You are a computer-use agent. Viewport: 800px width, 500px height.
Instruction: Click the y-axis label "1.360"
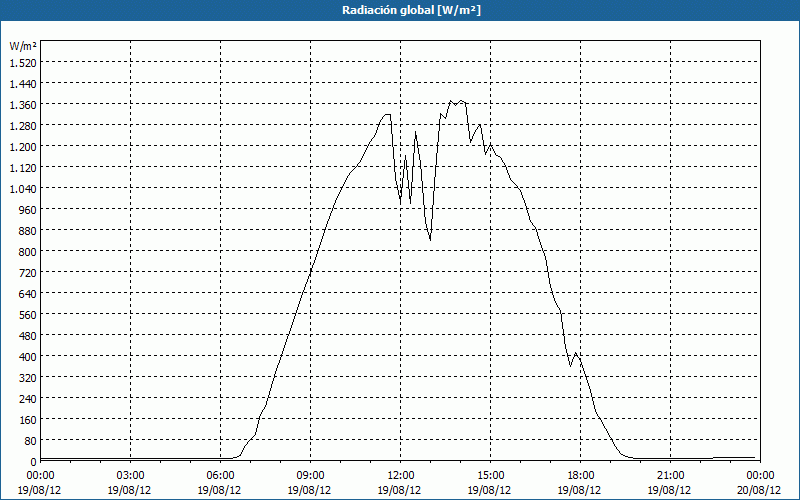pos(23,105)
